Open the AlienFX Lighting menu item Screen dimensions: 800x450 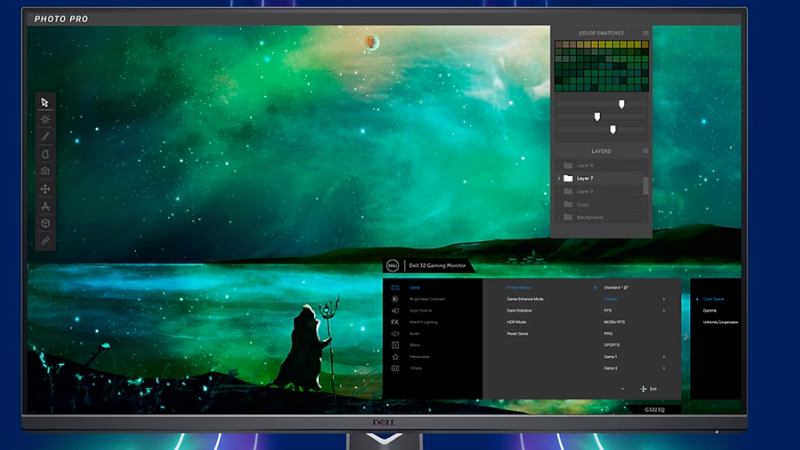click(x=427, y=322)
